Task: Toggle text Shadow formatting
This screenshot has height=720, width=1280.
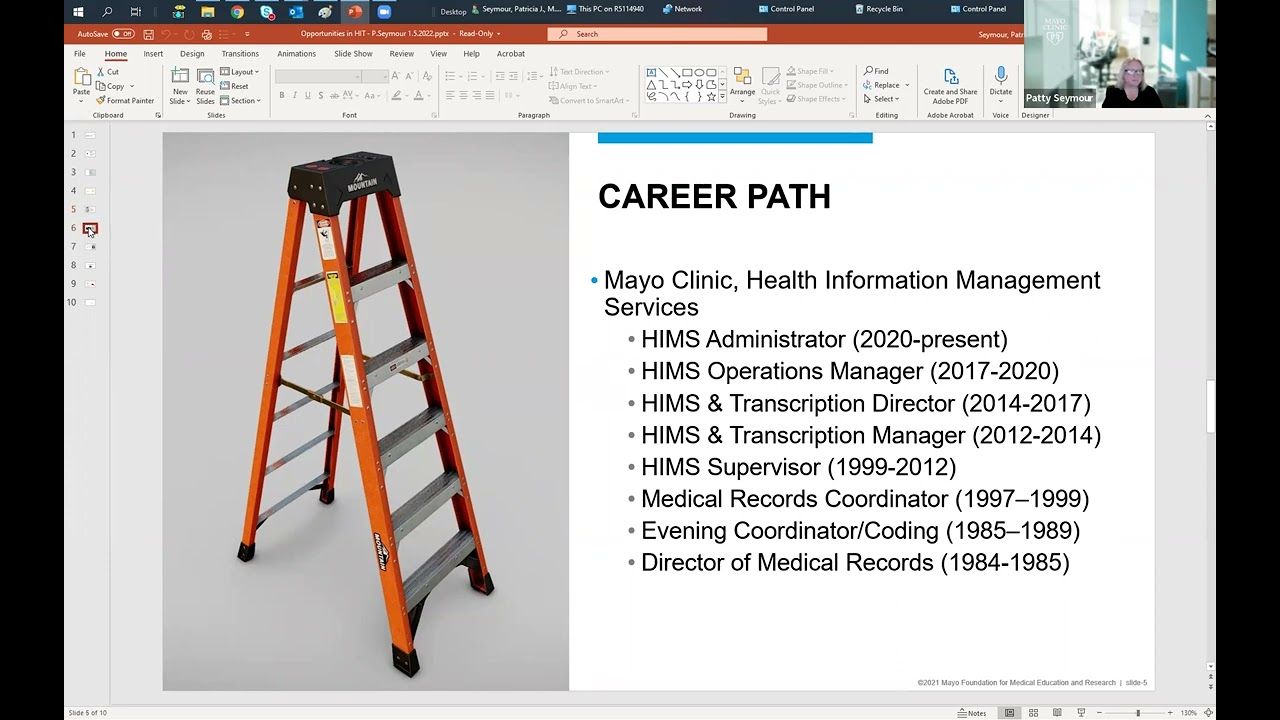Action: click(320, 95)
